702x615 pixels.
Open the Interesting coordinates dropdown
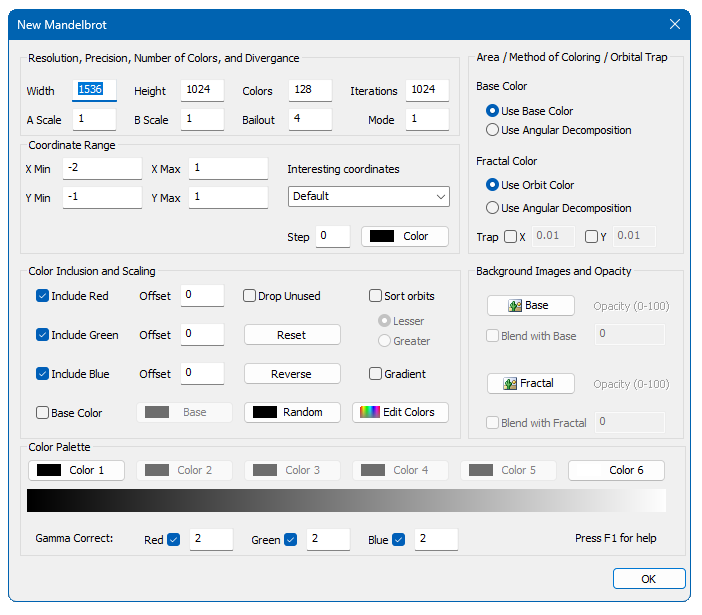coord(369,196)
